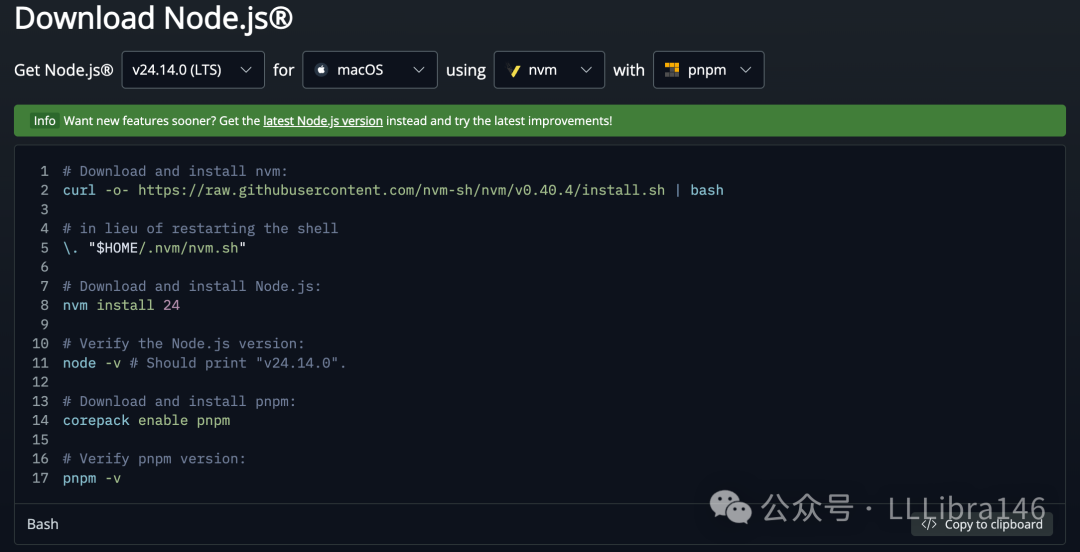Click the code icon in Copy button
The height and width of the screenshot is (552, 1080).
929,524
